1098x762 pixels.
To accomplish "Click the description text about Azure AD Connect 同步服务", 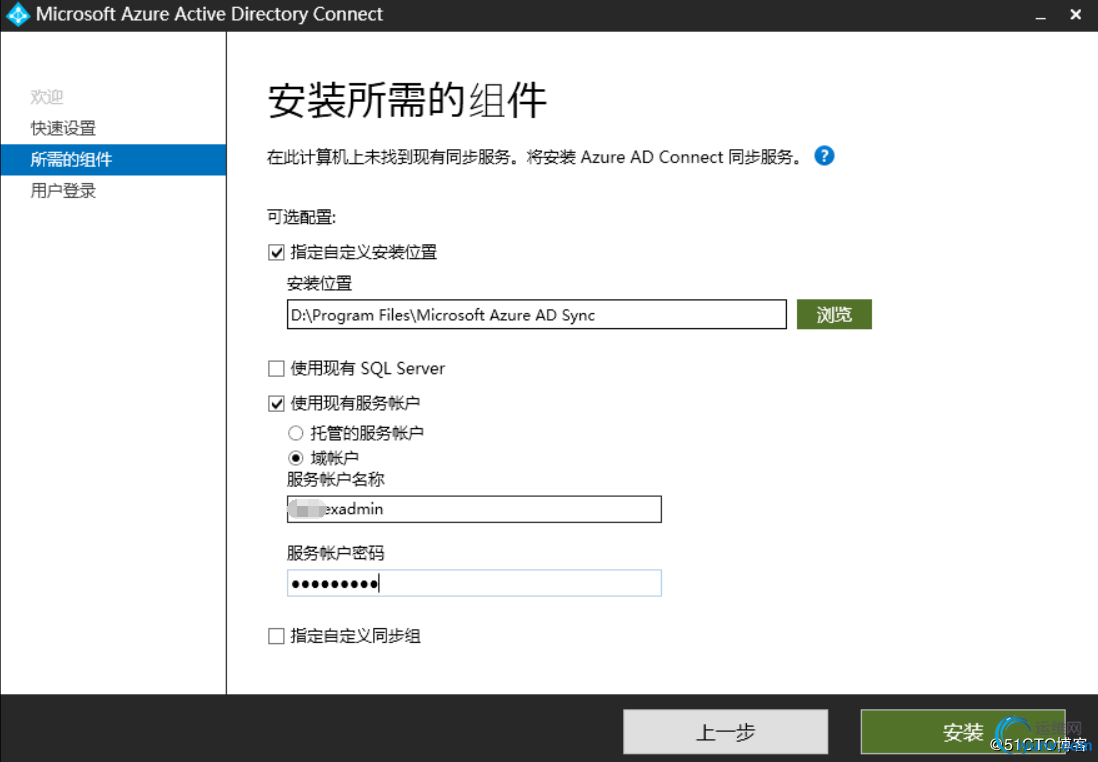I will pos(535,157).
